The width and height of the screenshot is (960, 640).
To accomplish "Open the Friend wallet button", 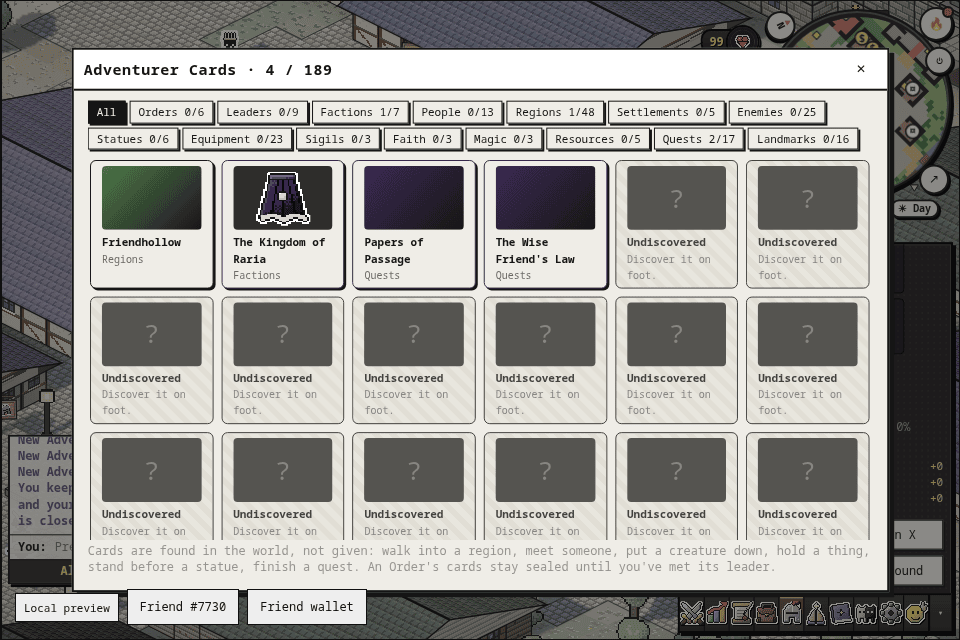I will tap(307, 607).
